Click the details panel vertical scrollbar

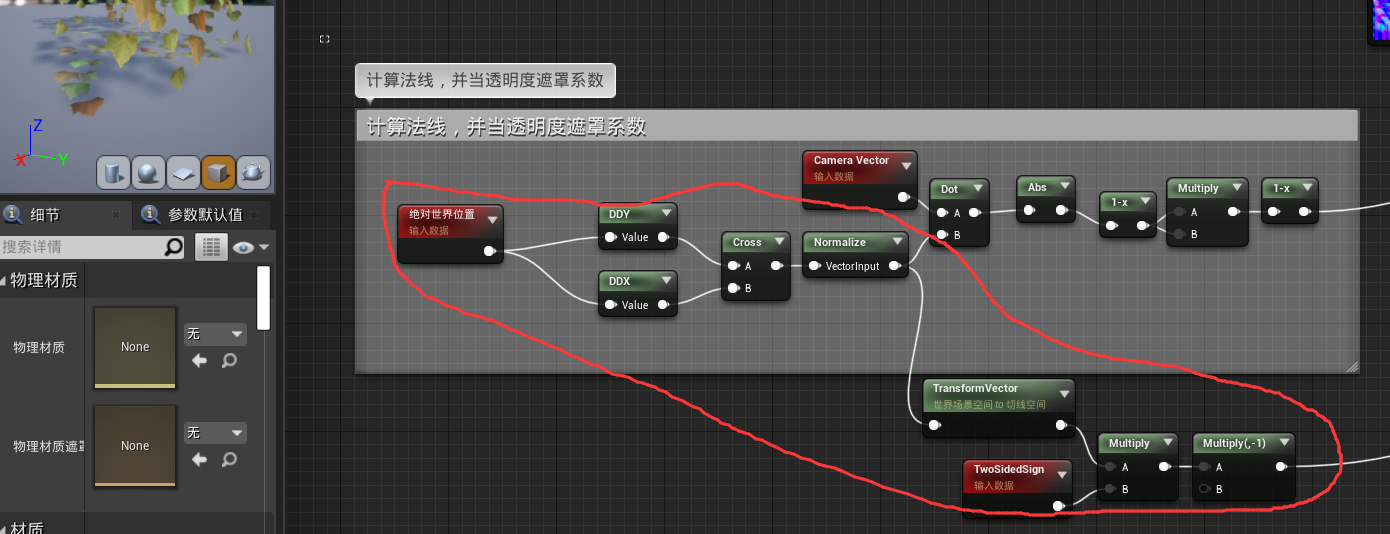pyautogui.click(x=264, y=297)
